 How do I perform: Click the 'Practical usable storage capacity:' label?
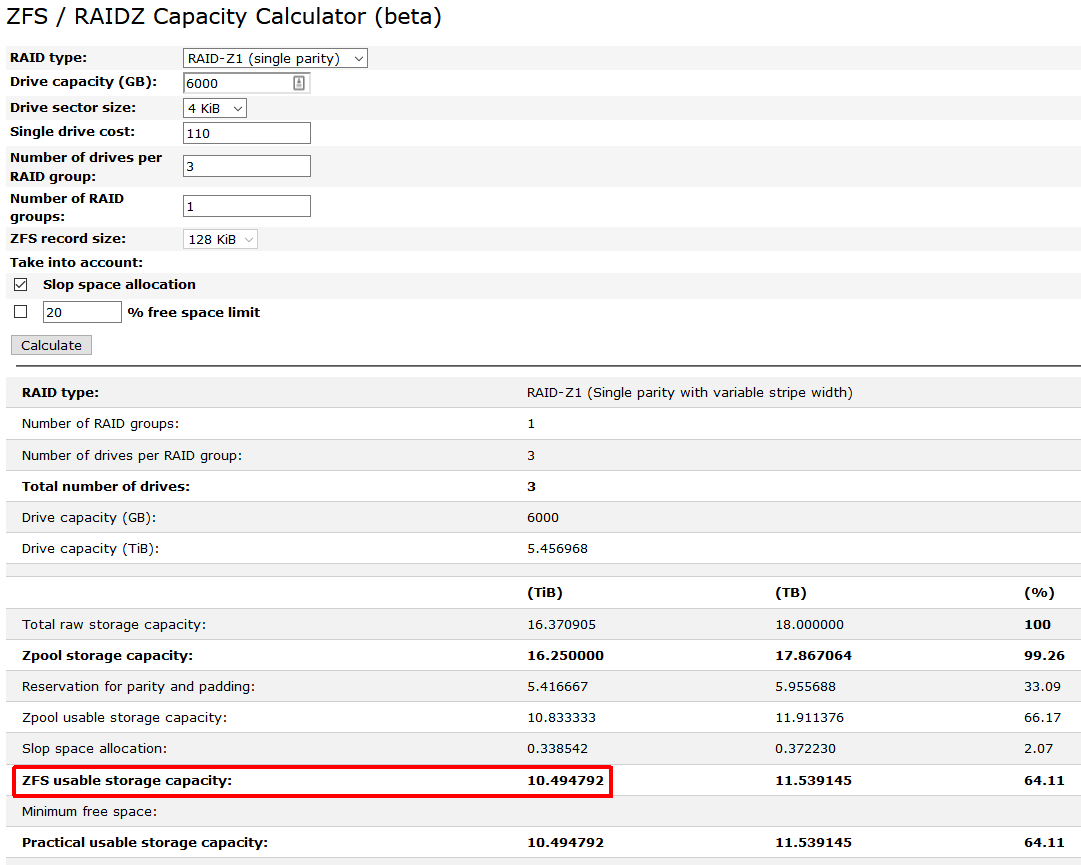(x=145, y=842)
